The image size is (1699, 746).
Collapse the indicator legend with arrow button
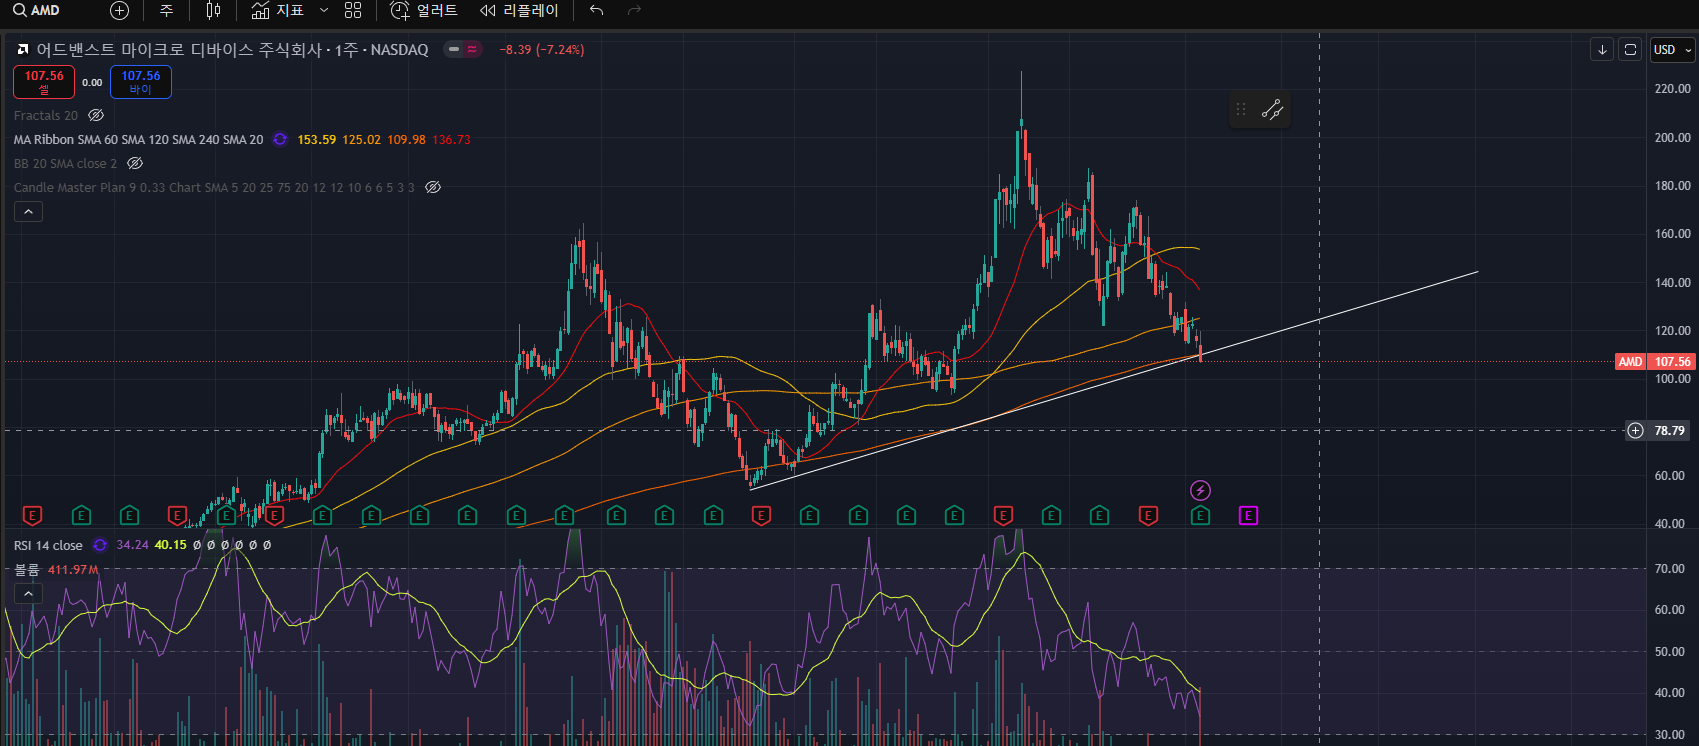pos(28,212)
